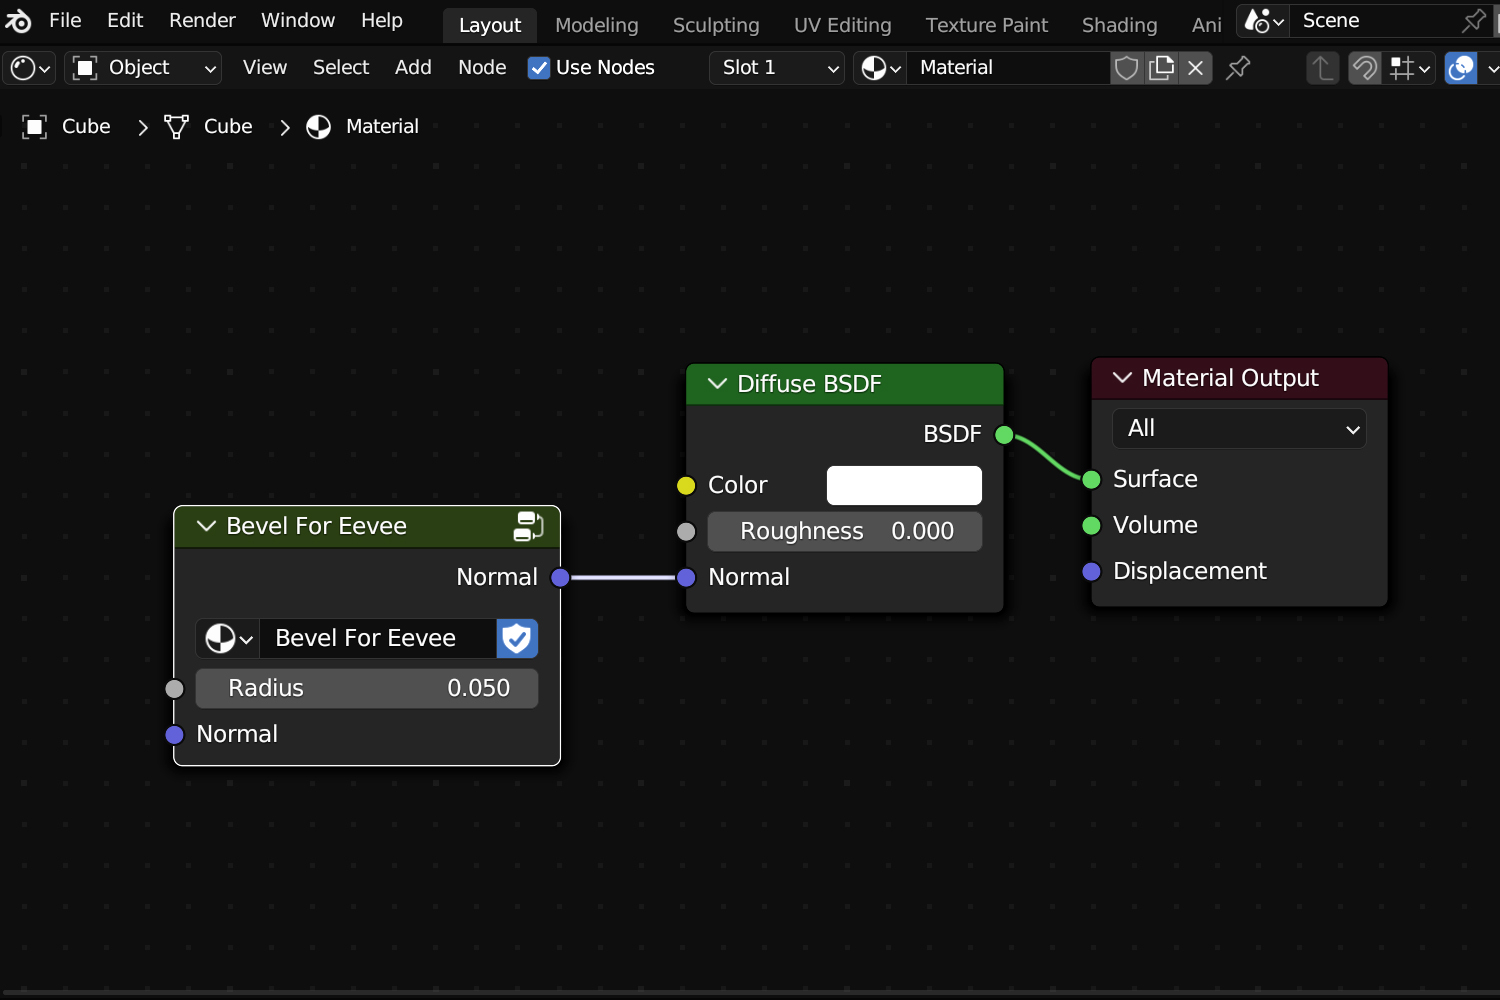
Task: Switch to the Texture Paint workspace tab
Action: coord(986,25)
